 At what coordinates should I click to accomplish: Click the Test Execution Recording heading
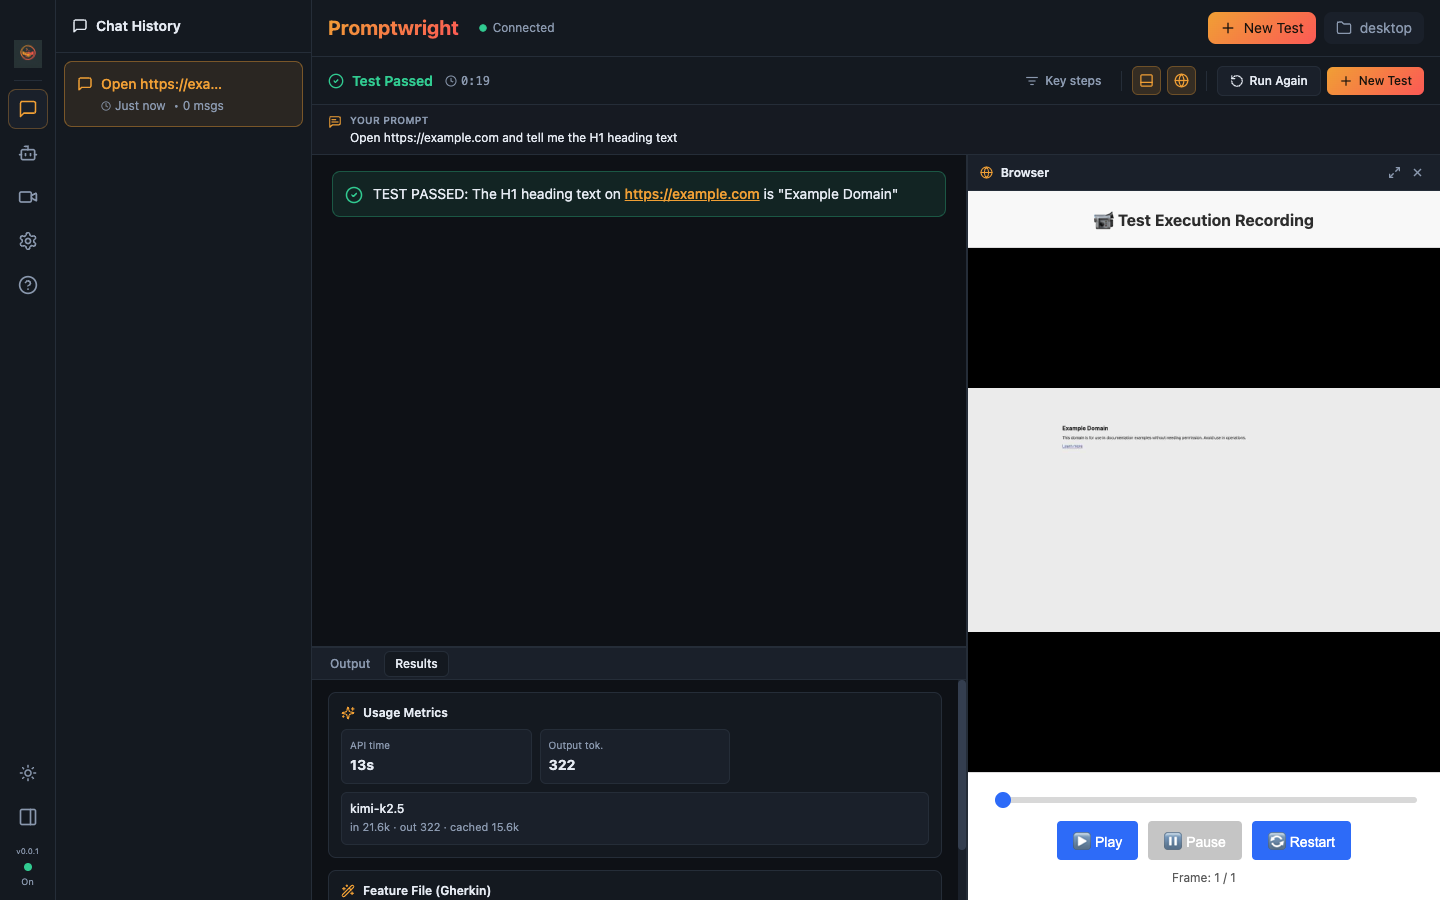pyautogui.click(x=1204, y=220)
